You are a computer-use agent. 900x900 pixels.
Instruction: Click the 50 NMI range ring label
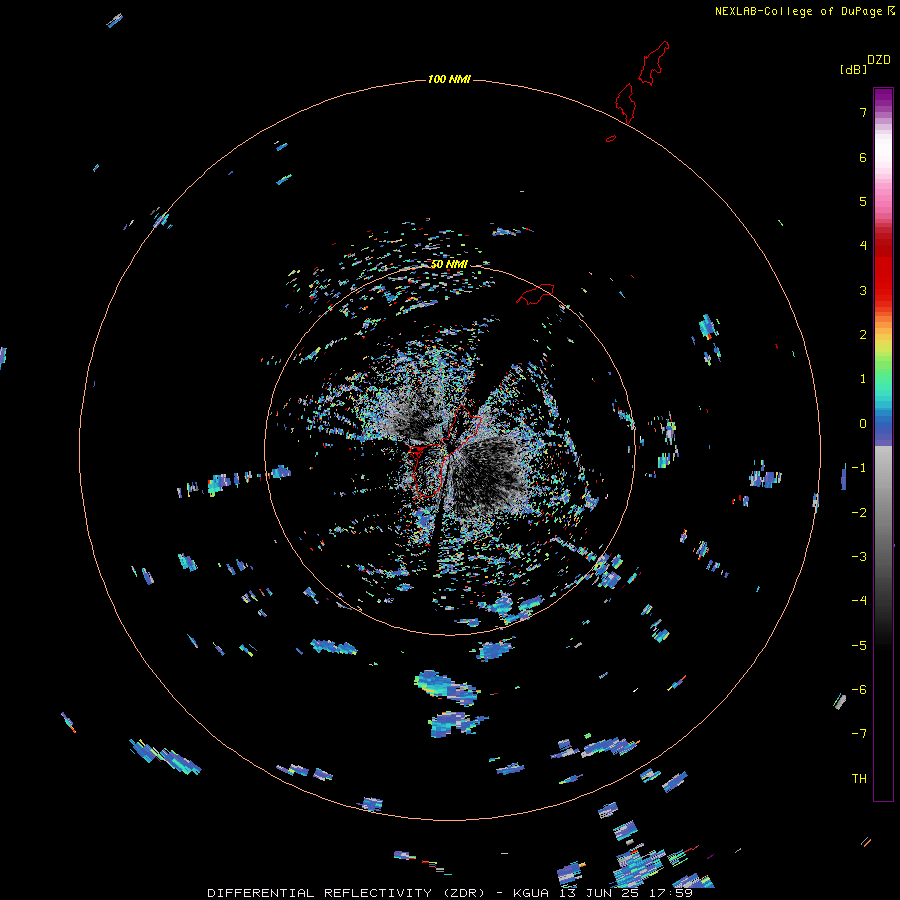(x=449, y=264)
